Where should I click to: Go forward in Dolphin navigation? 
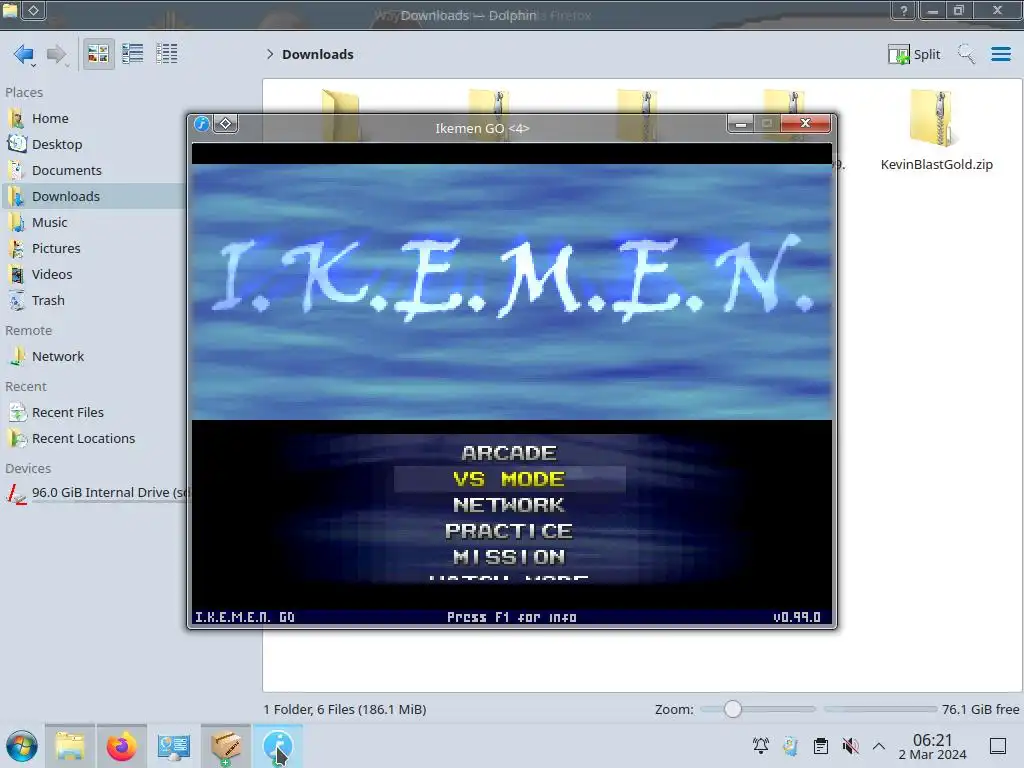point(57,54)
